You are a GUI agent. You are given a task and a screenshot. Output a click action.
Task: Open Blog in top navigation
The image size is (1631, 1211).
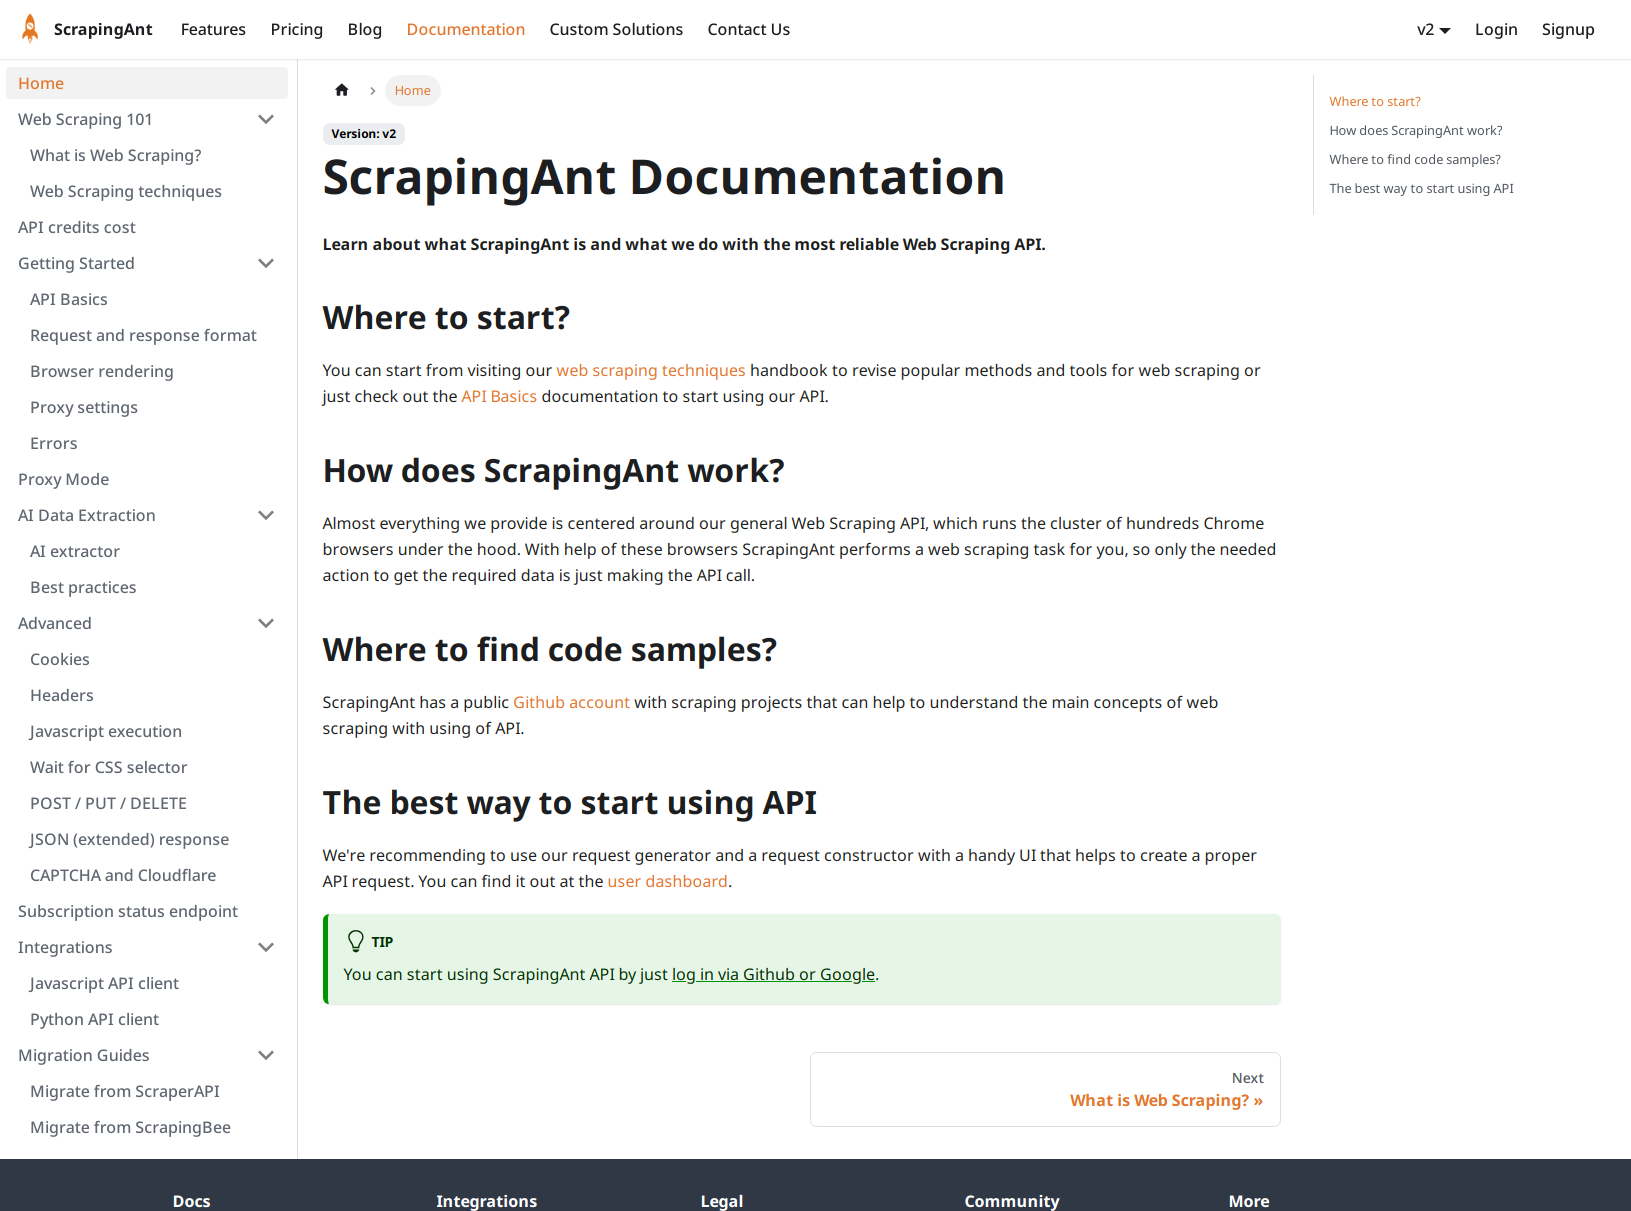[365, 30]
